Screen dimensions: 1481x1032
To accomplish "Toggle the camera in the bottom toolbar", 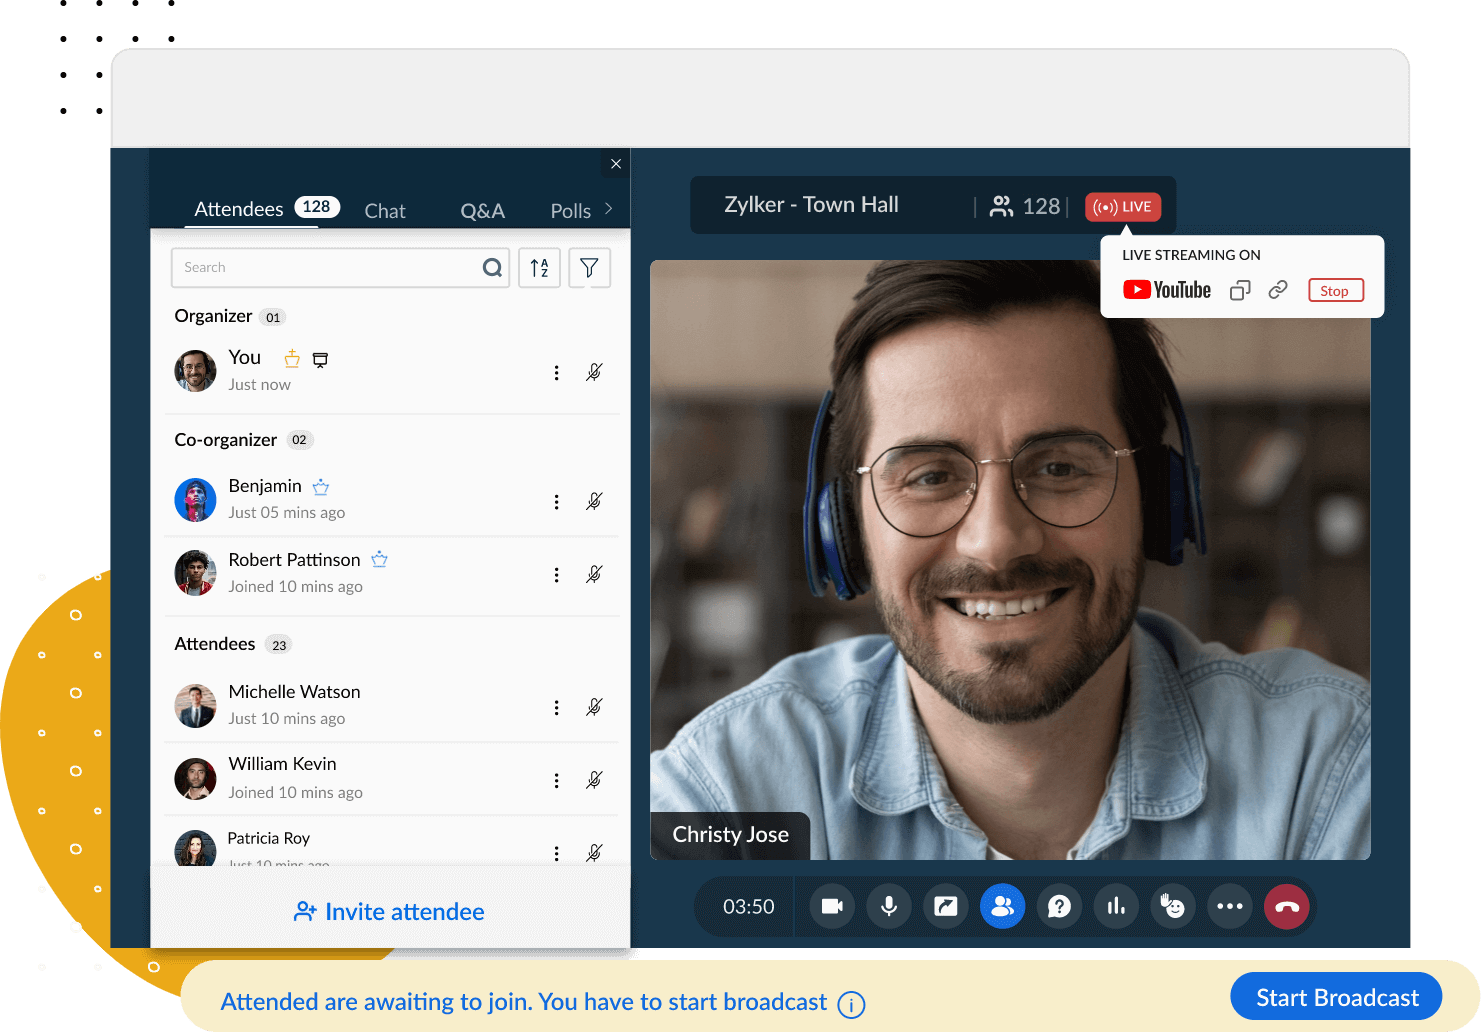I will click(x=831, y=906).
